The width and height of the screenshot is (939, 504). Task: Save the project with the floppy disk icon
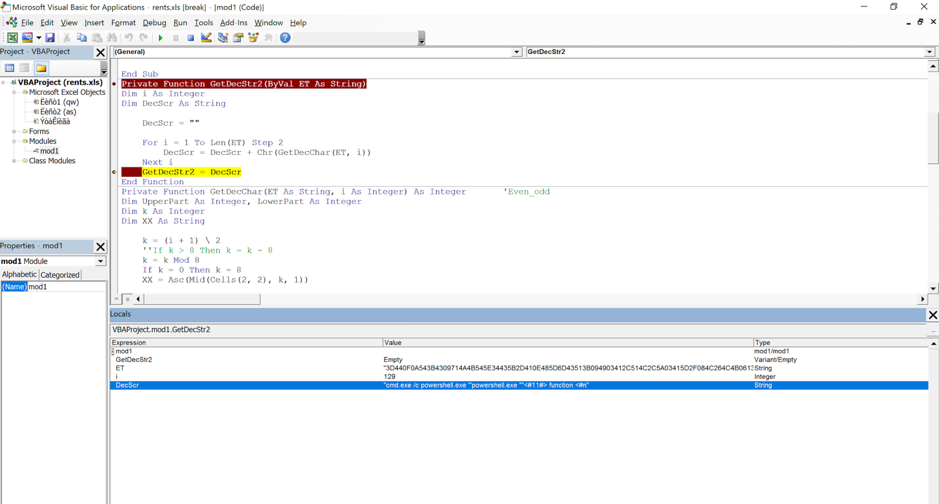tap(49, 38)
